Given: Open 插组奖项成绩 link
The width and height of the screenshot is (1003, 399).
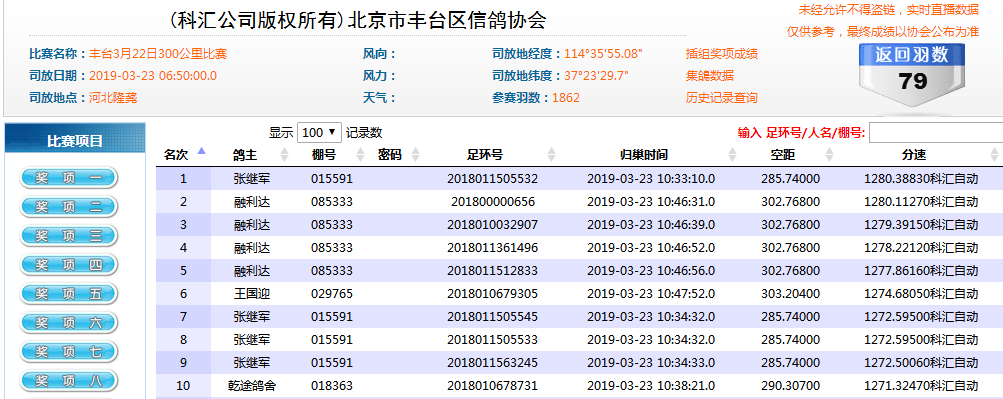Looking at the screenshot, I should pos(722,54).
